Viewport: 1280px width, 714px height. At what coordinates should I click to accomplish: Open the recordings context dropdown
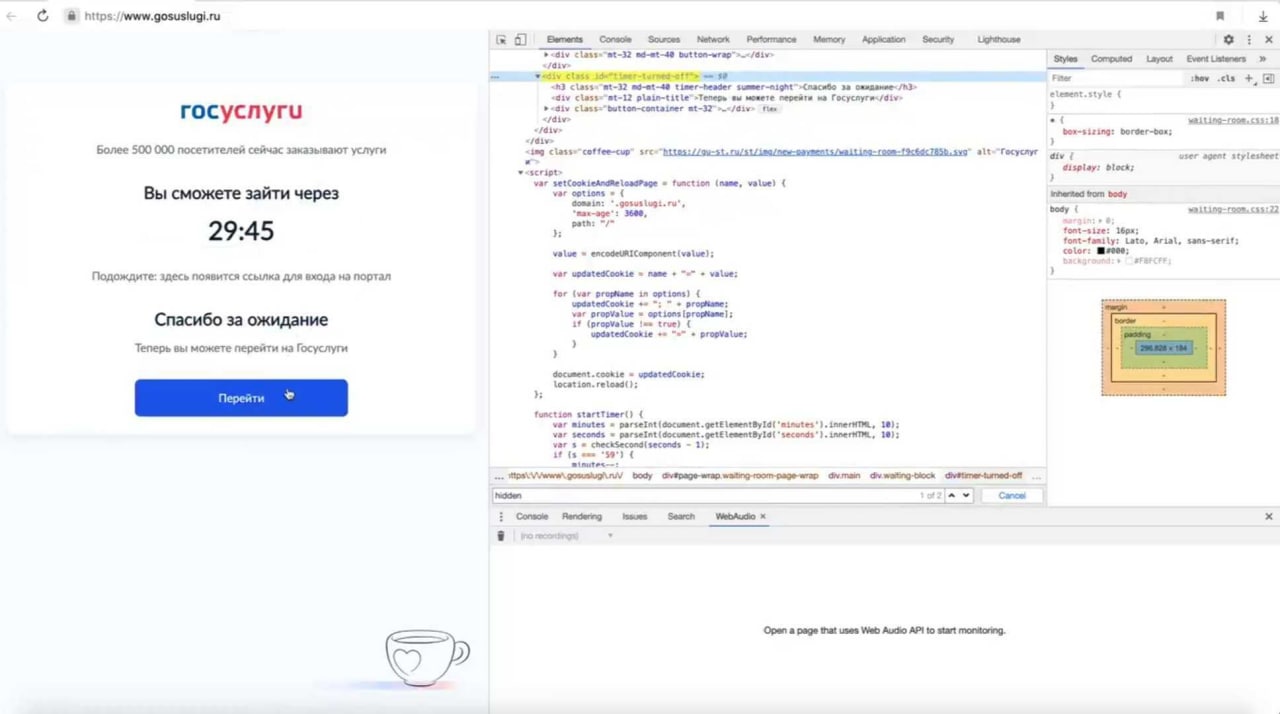point(565,536)
